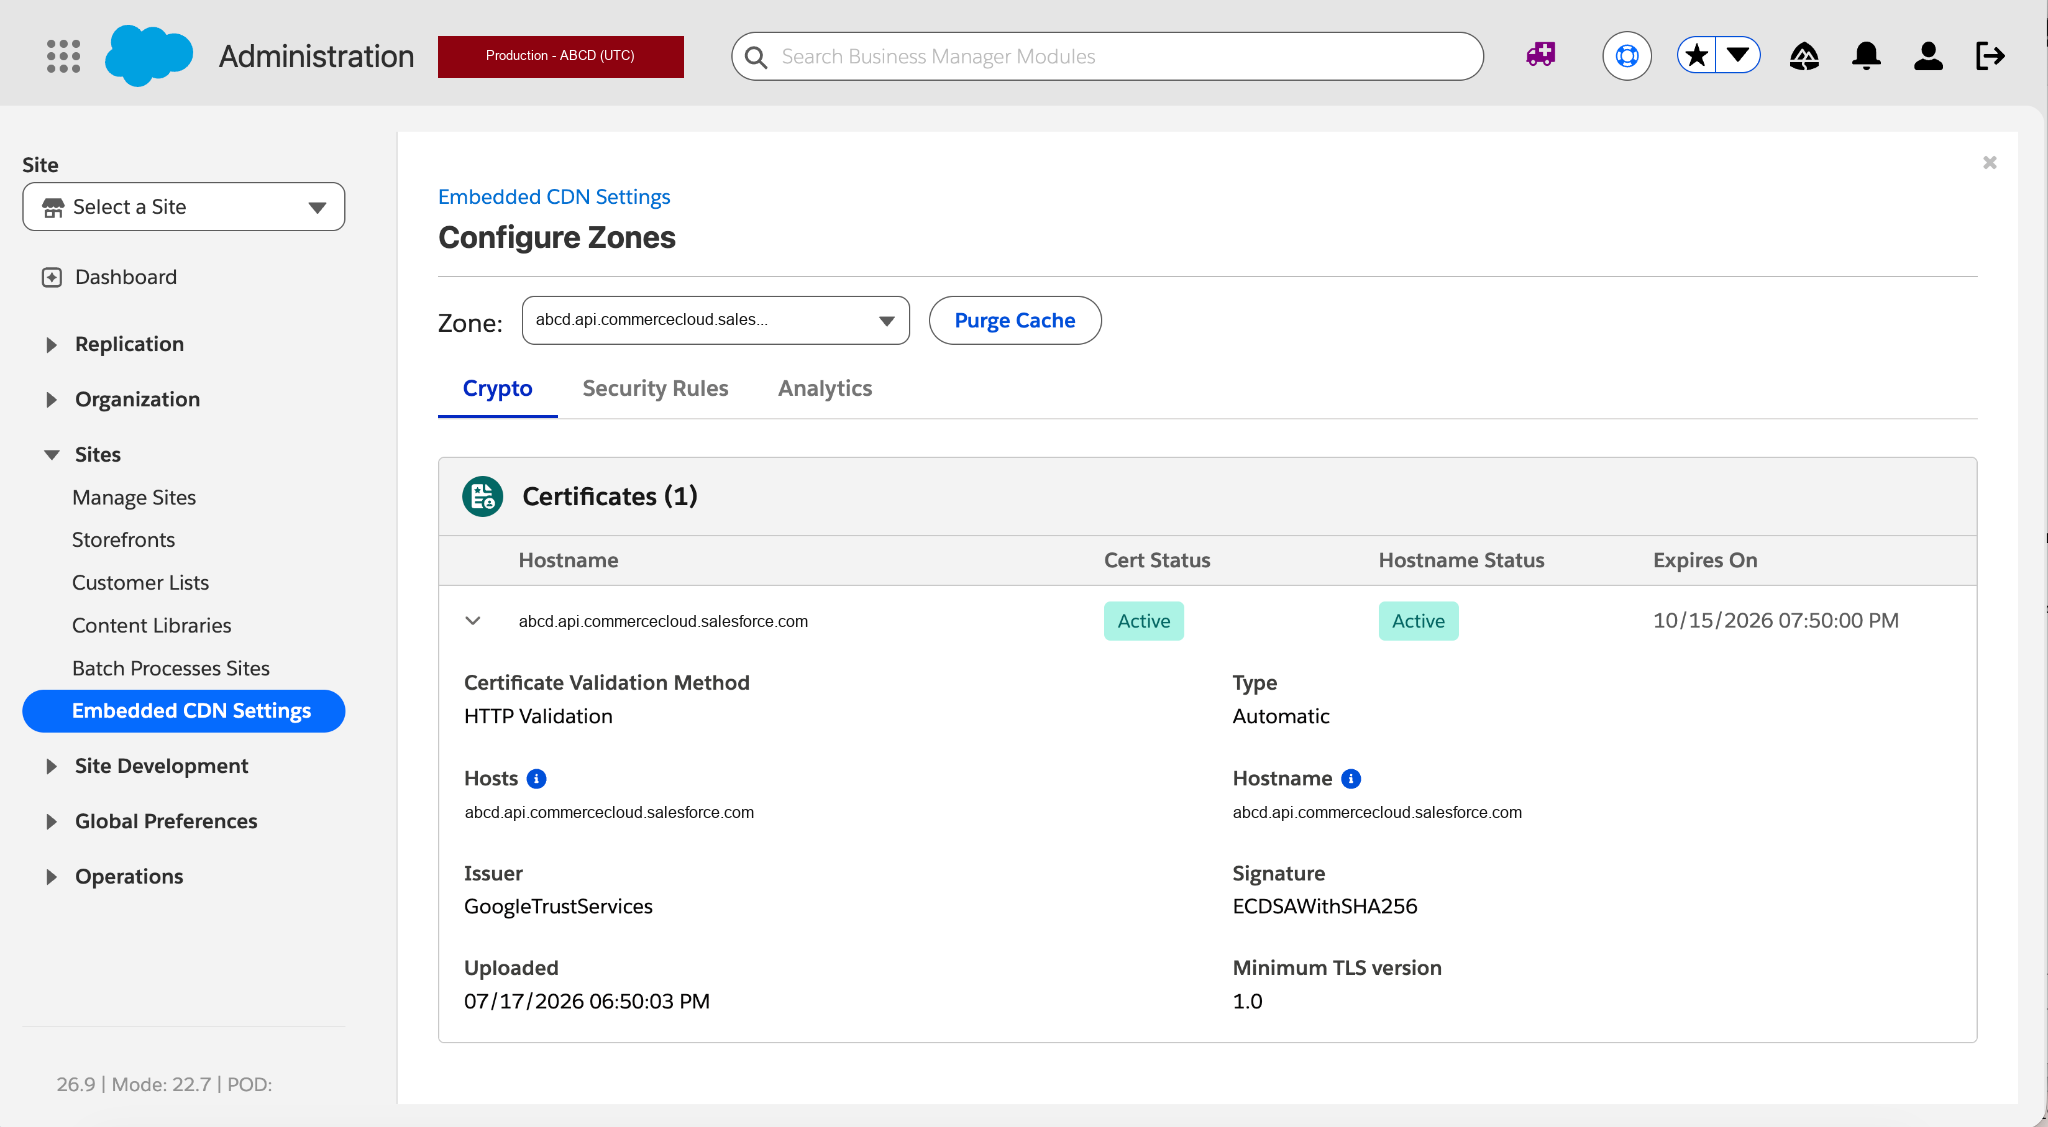Viewport: 2048px width, 1127px height.
Task: Click the Search Business Manager Modules field
Action: tap(1107, 56)
